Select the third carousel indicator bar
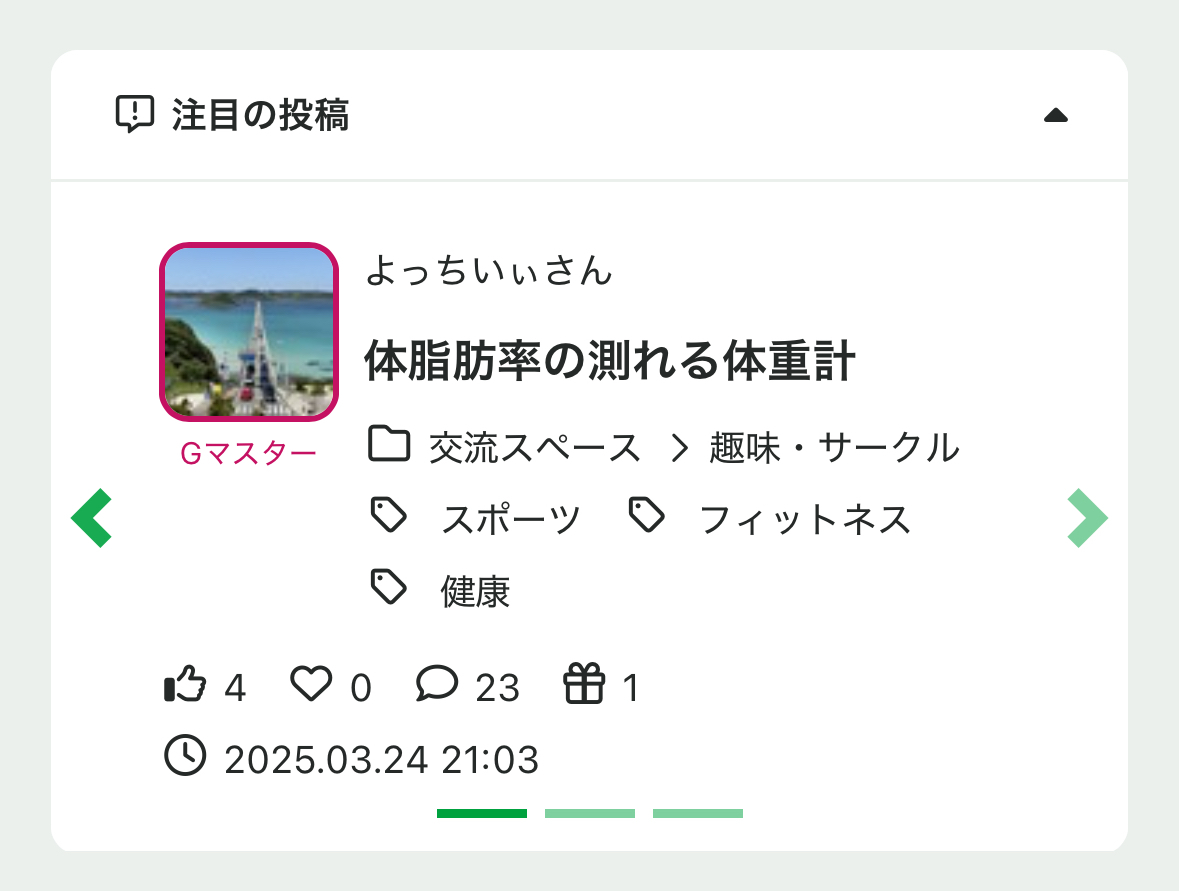Screen dimensions: 1179x891 [698, 813]
